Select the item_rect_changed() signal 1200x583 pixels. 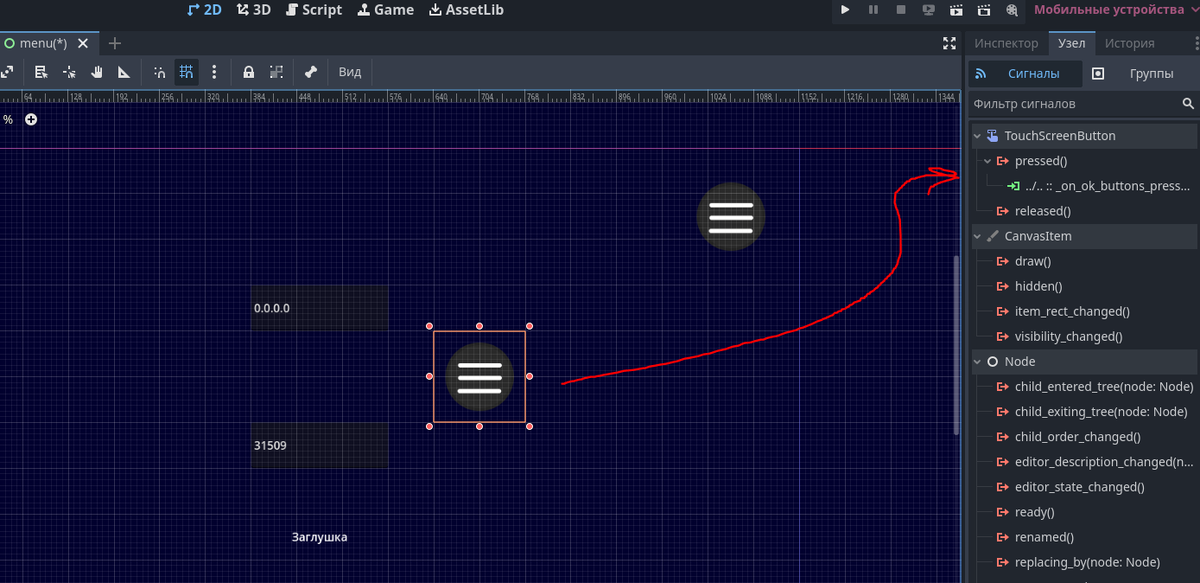(x=1072, y=311)
